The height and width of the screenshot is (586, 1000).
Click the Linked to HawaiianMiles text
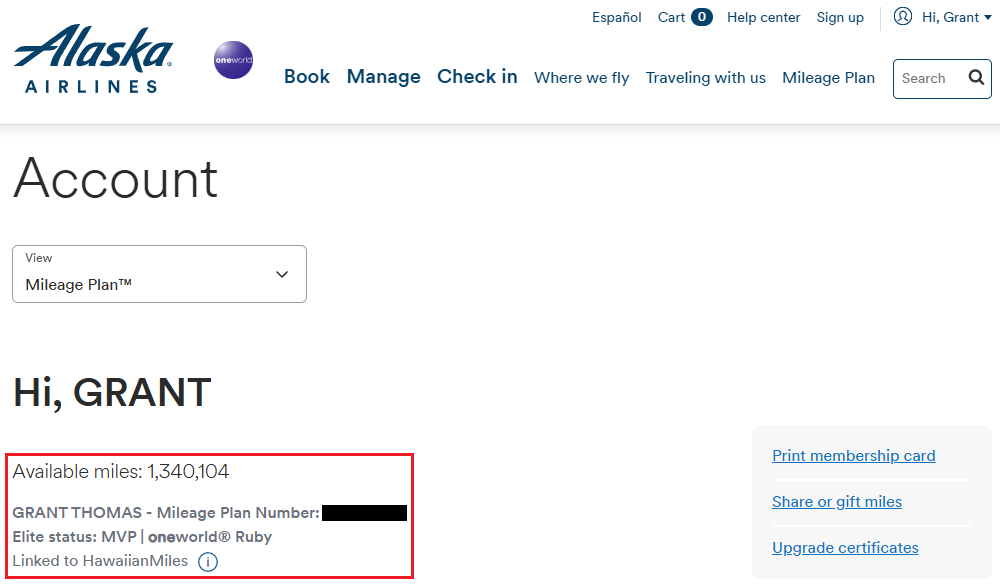(100, 561)
